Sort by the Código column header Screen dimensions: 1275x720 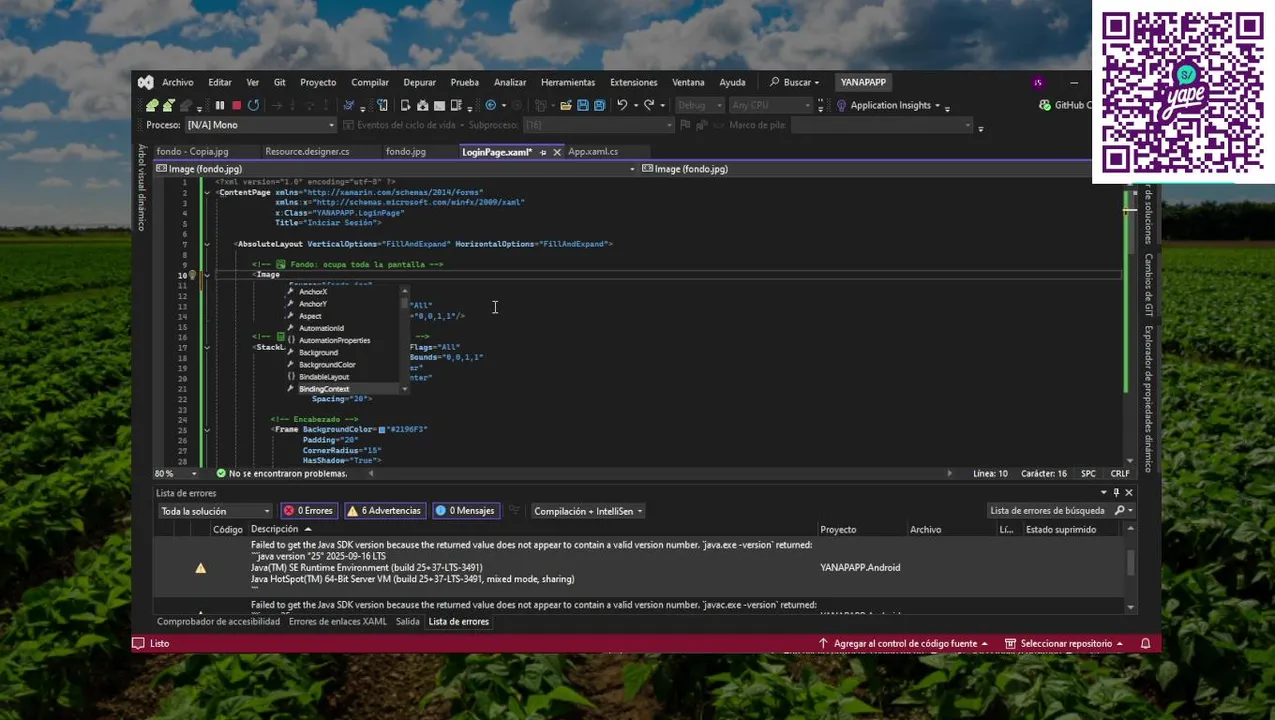pyautogui.click(x=227, y=529)
